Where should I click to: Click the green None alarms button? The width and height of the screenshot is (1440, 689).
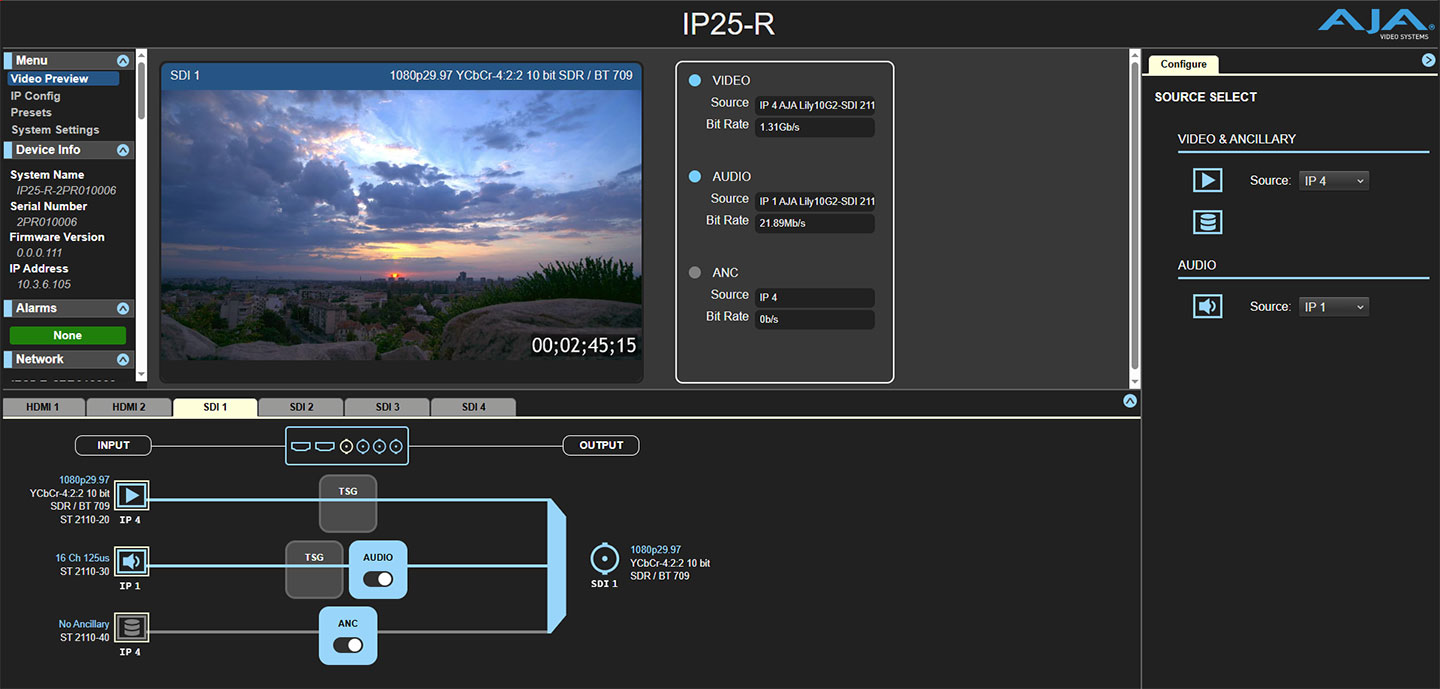68,336
